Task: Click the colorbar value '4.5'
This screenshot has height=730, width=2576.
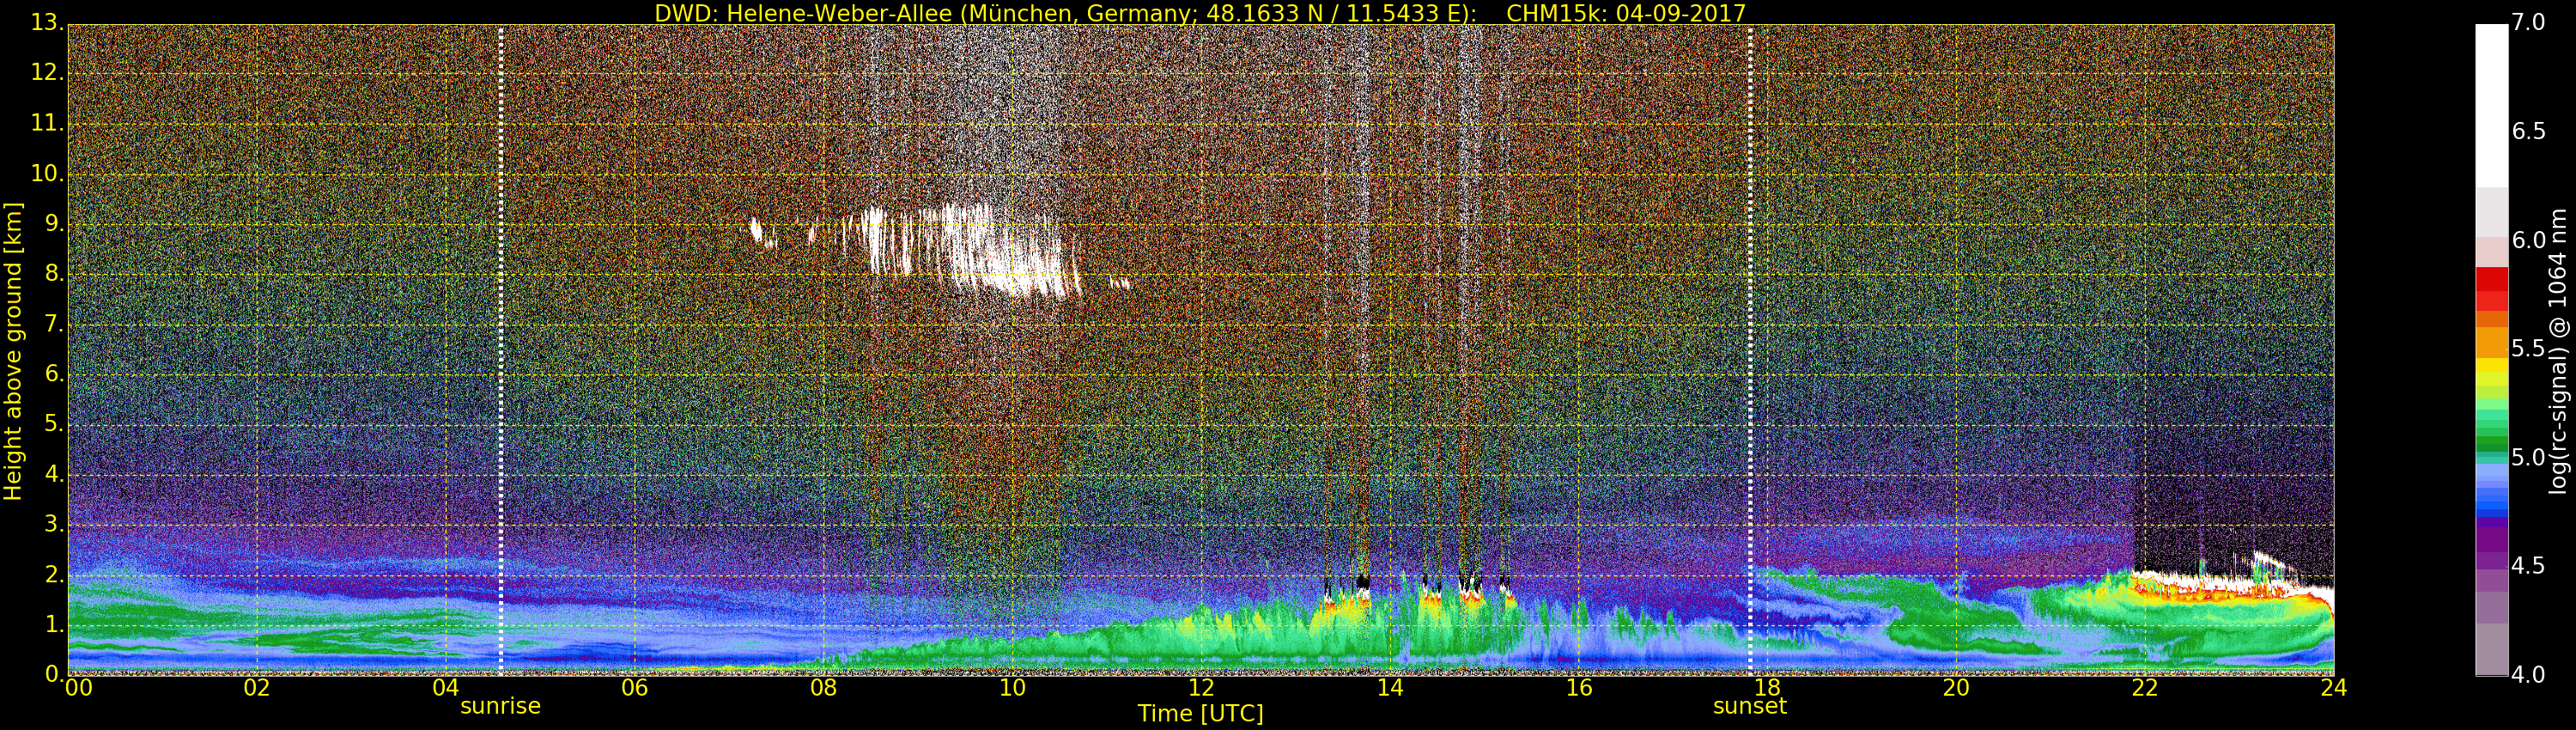Action: [x=2529, y=566]
